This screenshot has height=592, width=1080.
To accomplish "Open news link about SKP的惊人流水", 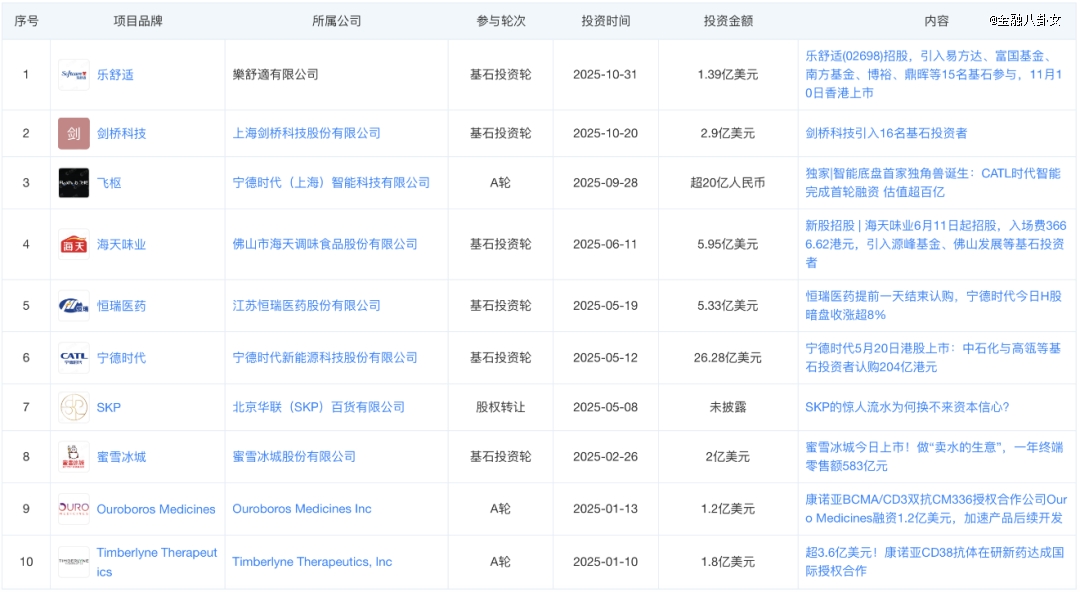I will (907, 407).
